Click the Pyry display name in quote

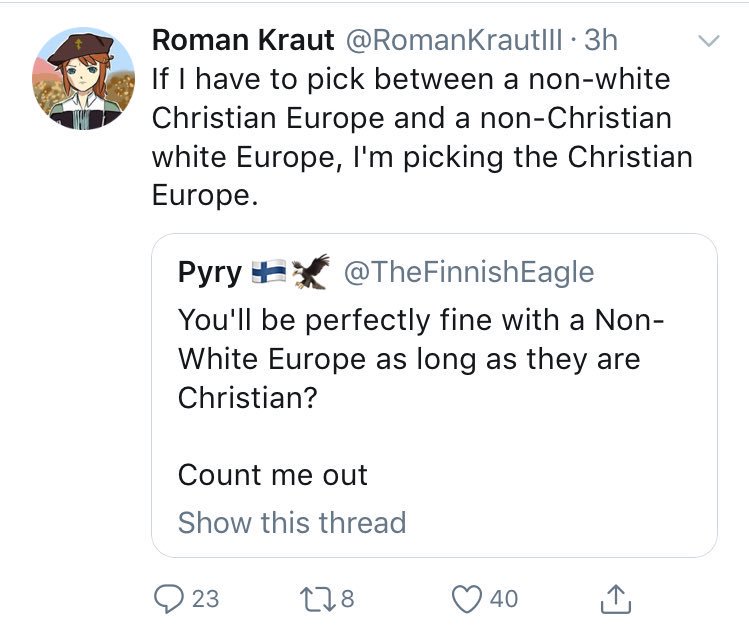click(208, 271)
